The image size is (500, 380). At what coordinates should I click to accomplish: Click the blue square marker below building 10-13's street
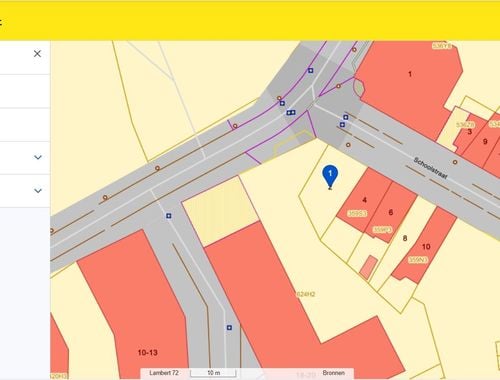pyautogui.click(x=229, y=328)
